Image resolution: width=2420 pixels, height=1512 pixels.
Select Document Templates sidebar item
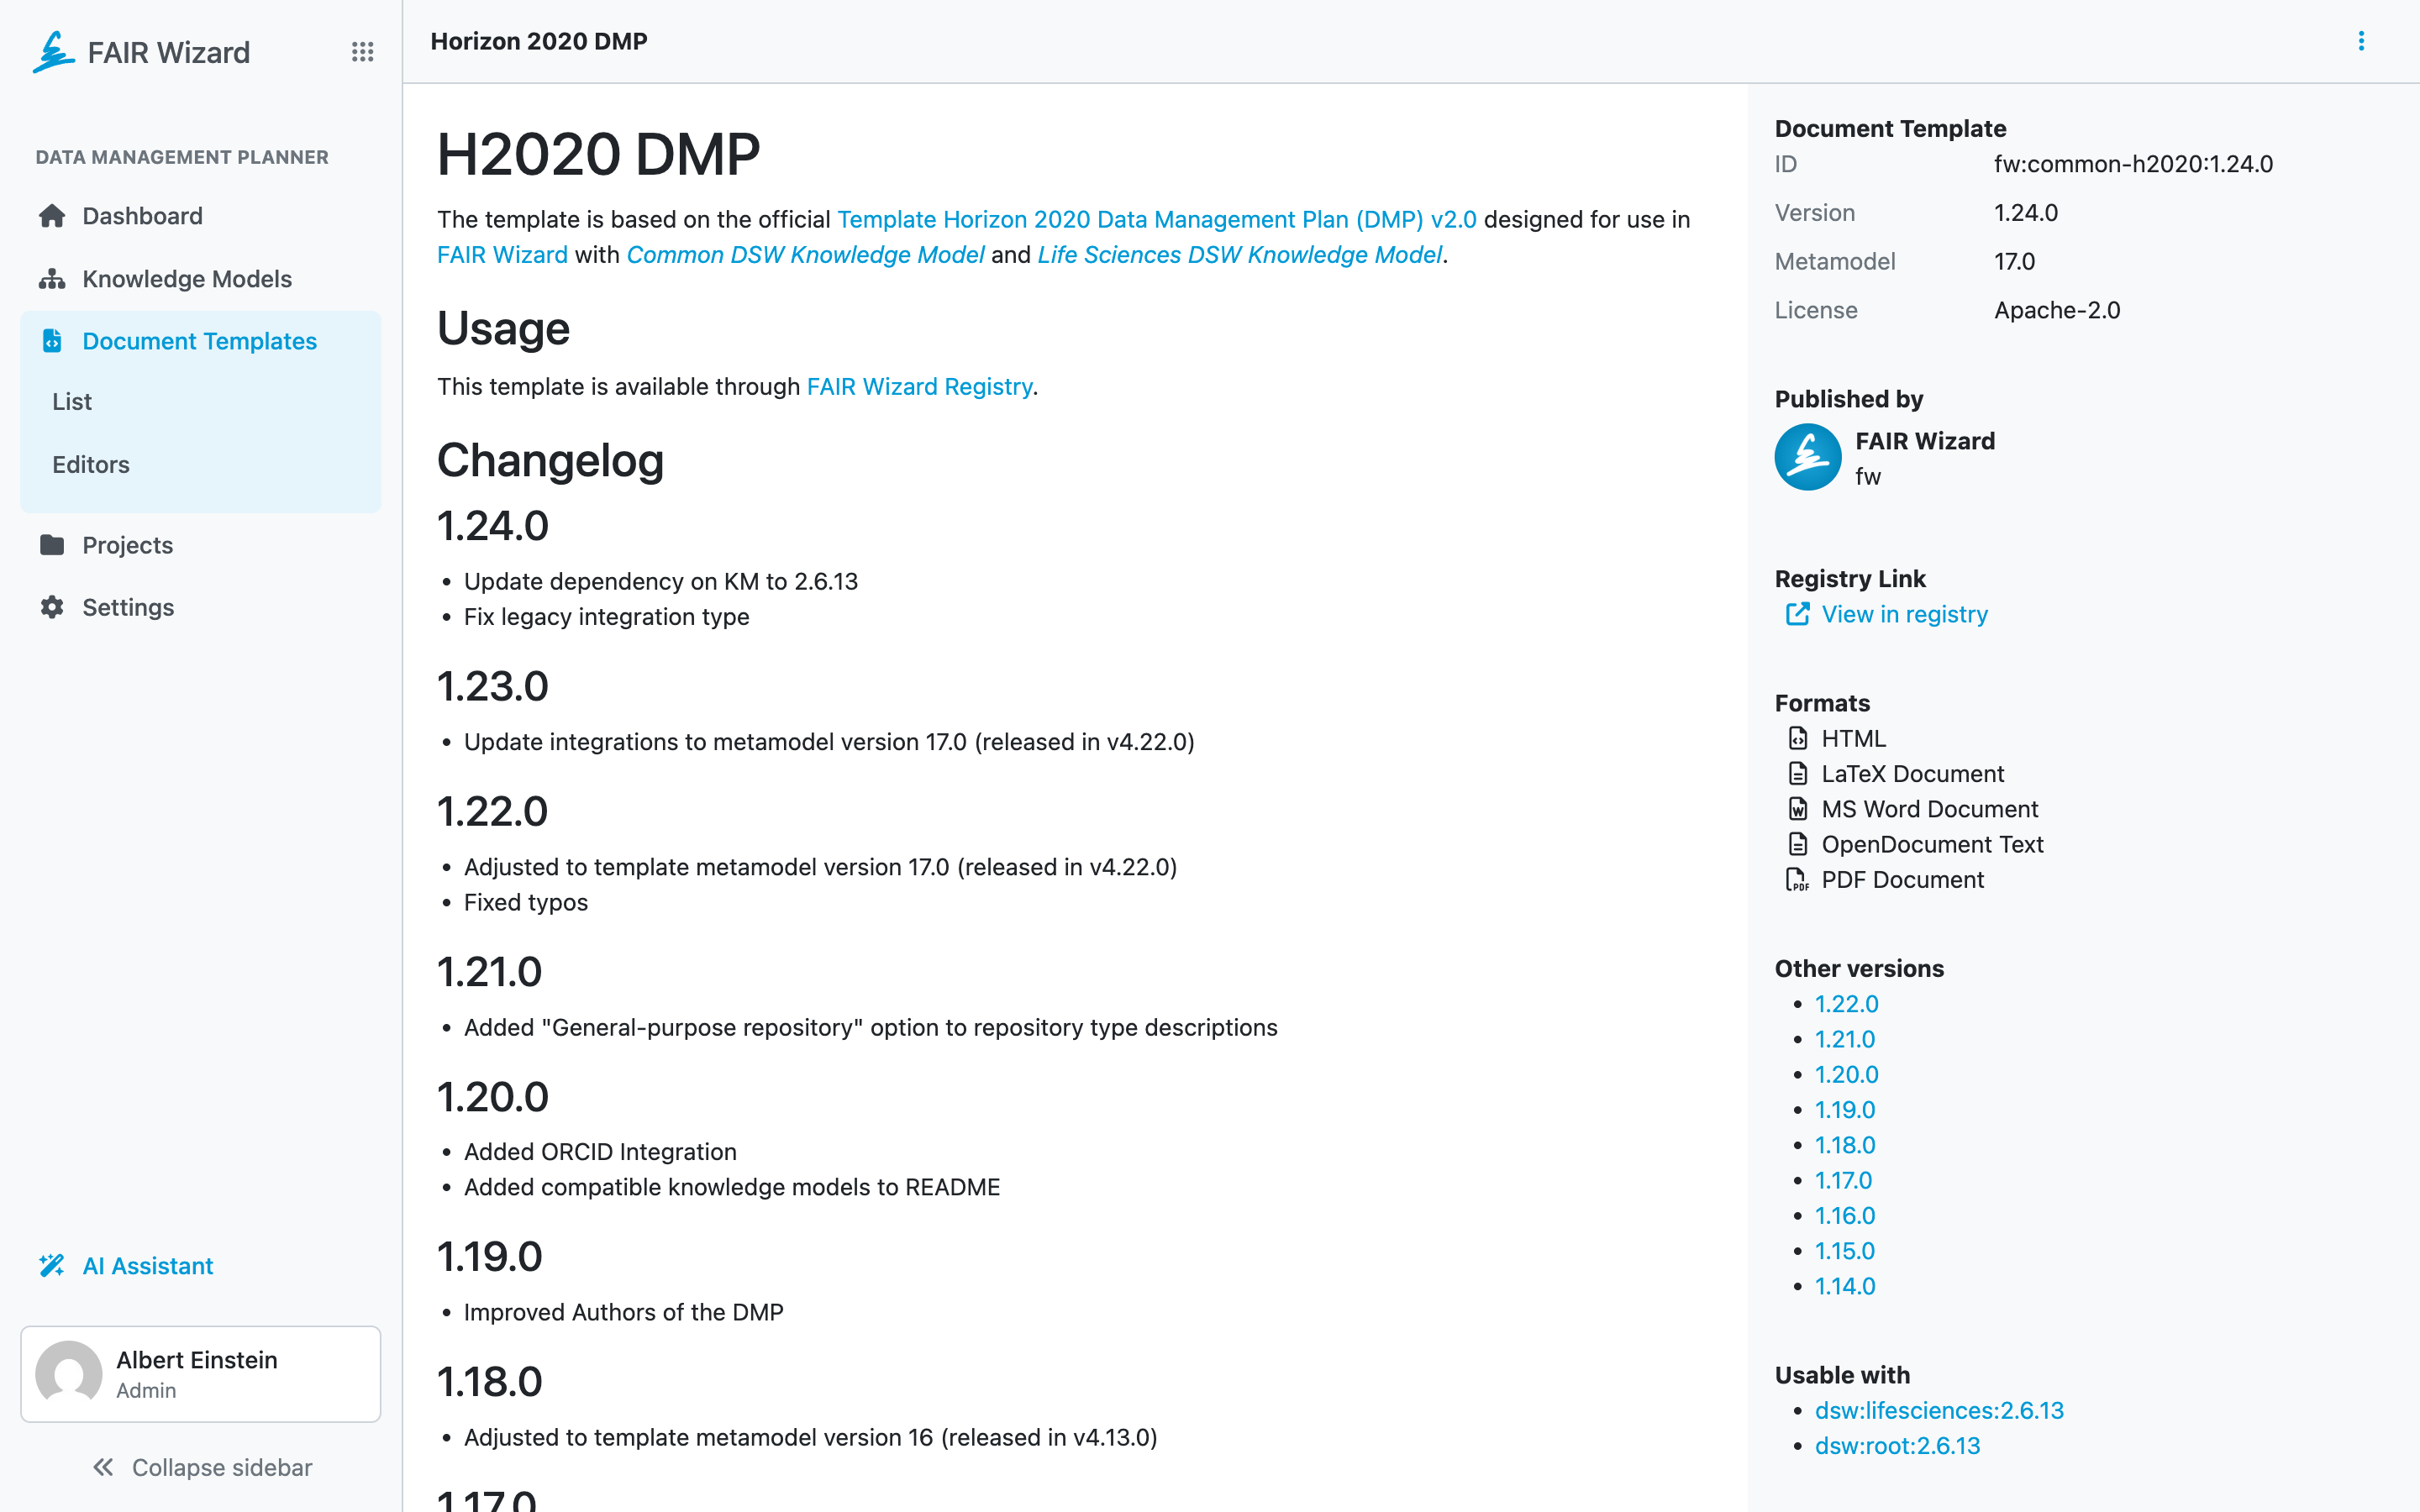pyautogui.click(x=200, y=341)
